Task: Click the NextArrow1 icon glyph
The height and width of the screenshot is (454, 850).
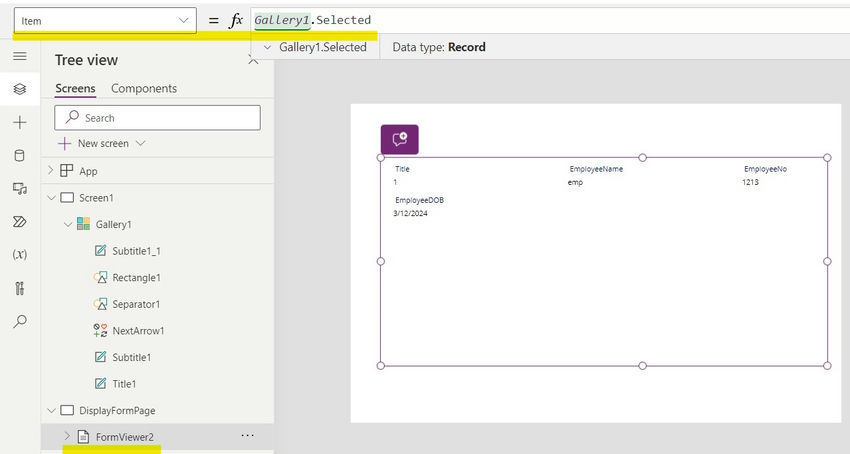Action: pyautogui.click(x=100, y=330)
